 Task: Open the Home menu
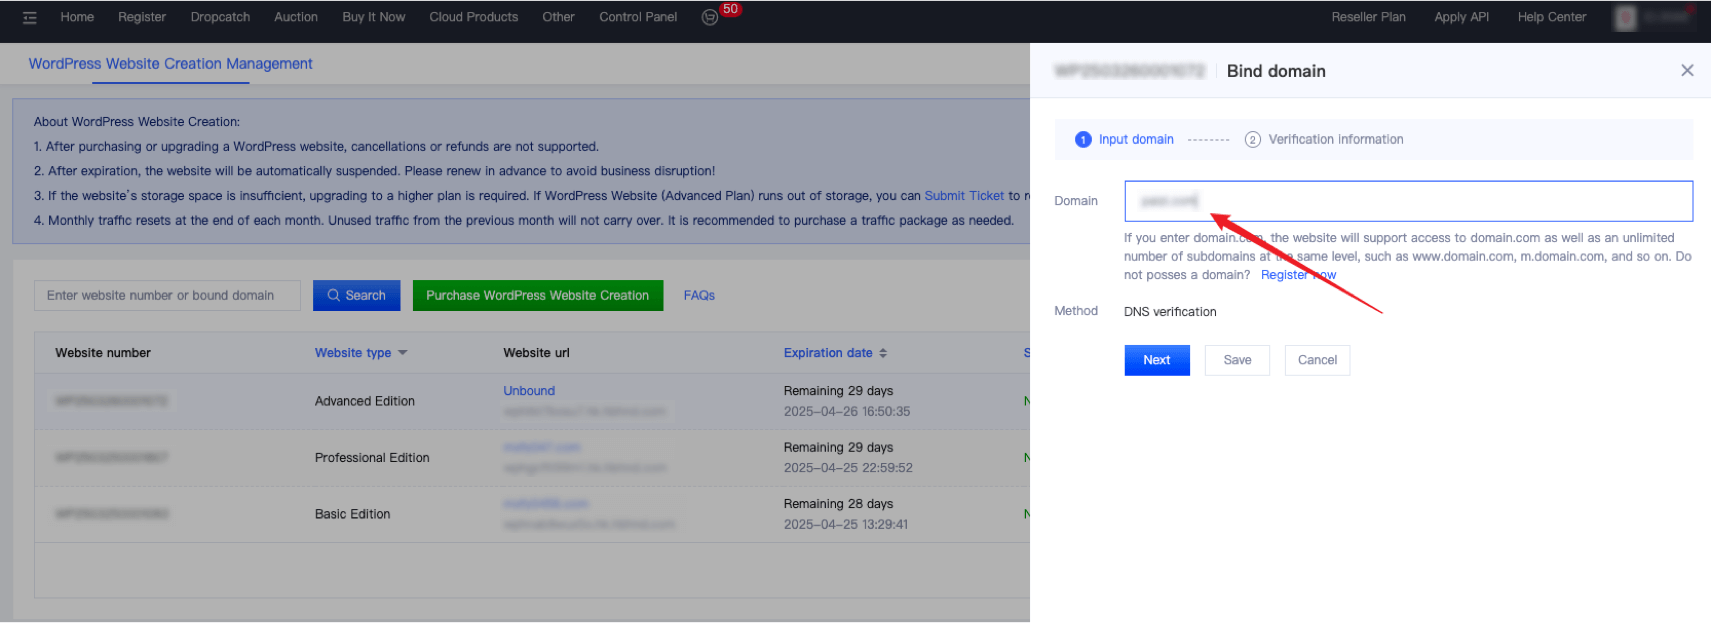(x=77, y=17)
